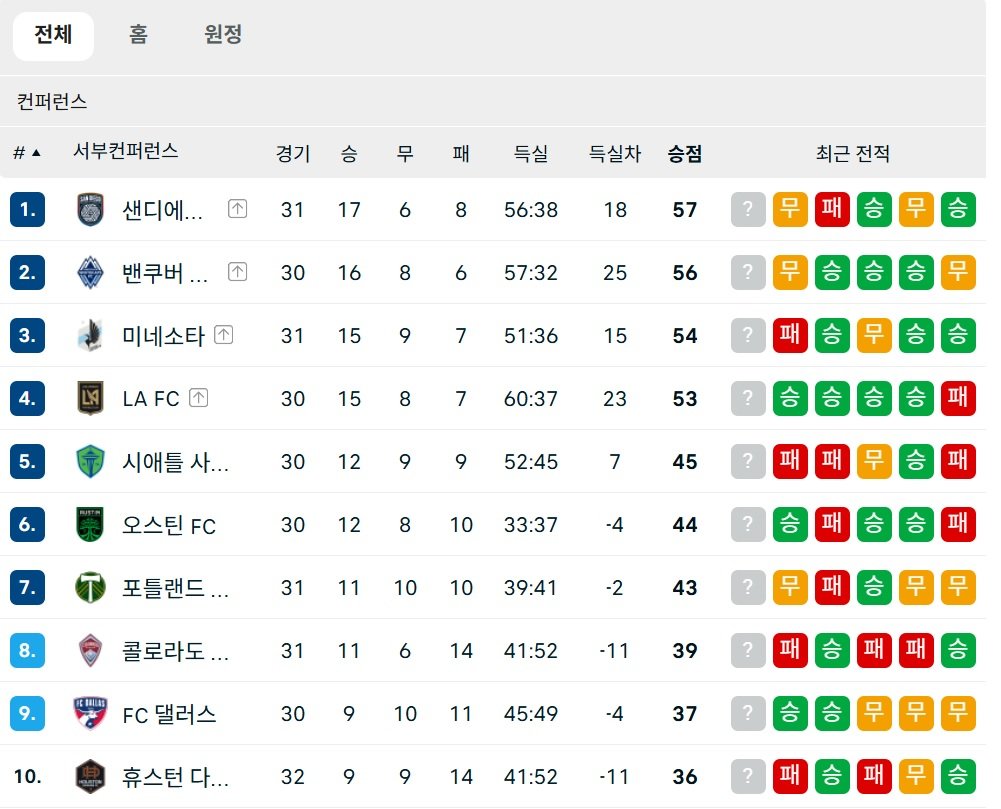Click the LA FC crest icon
Image resolution: width=1001 pixels, height=809 pixels.
[x=90, y=399]
